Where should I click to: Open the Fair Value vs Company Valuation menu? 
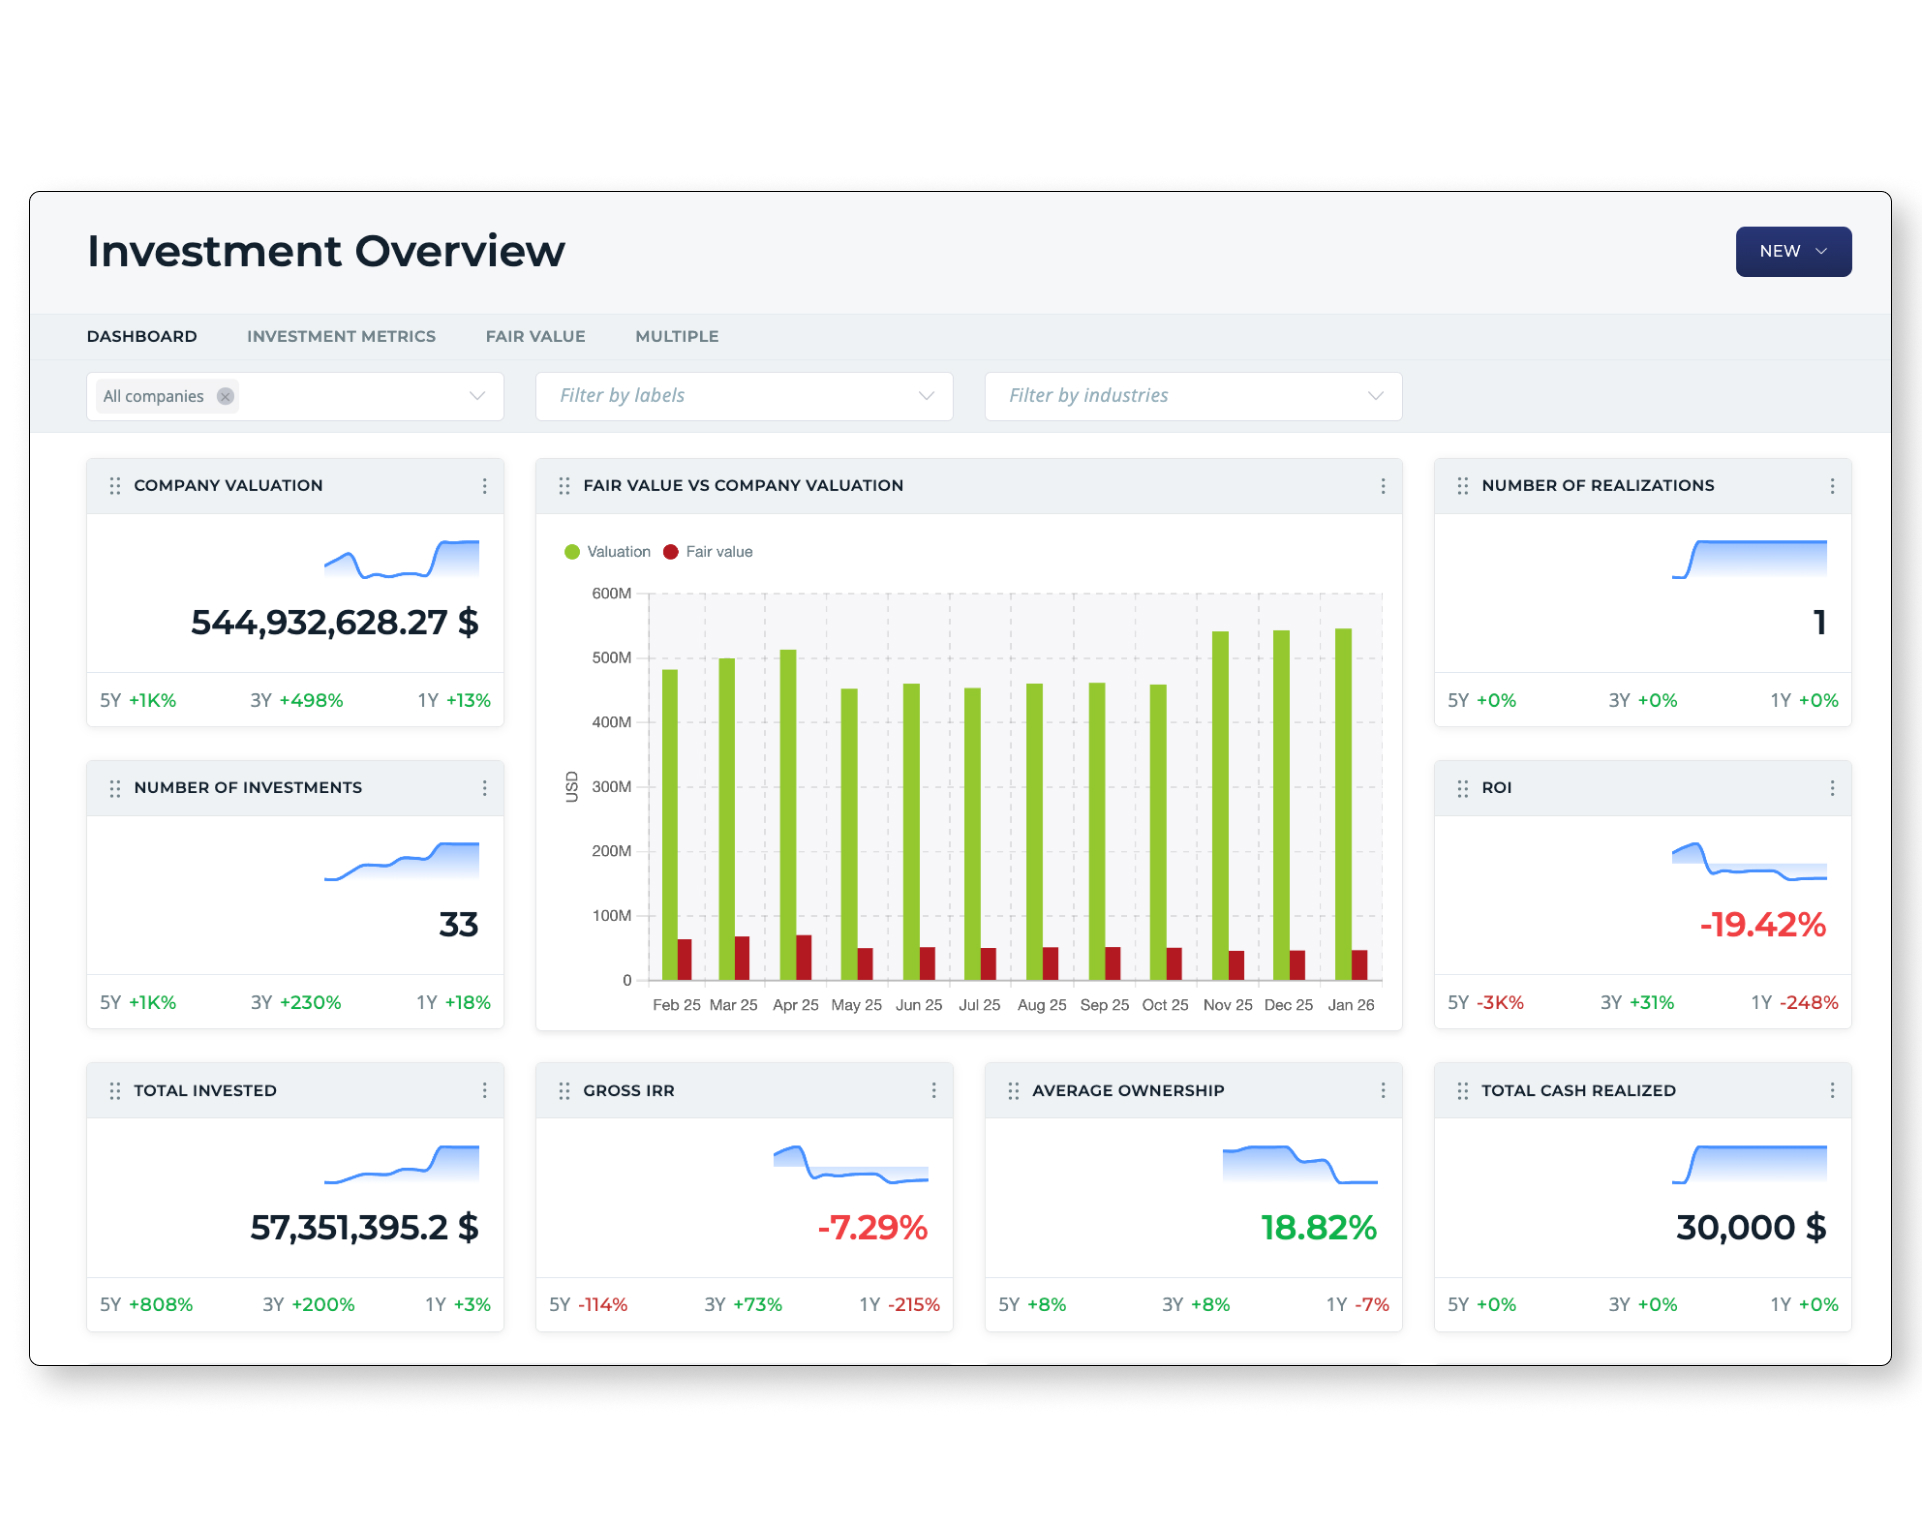coord(1383,486)
